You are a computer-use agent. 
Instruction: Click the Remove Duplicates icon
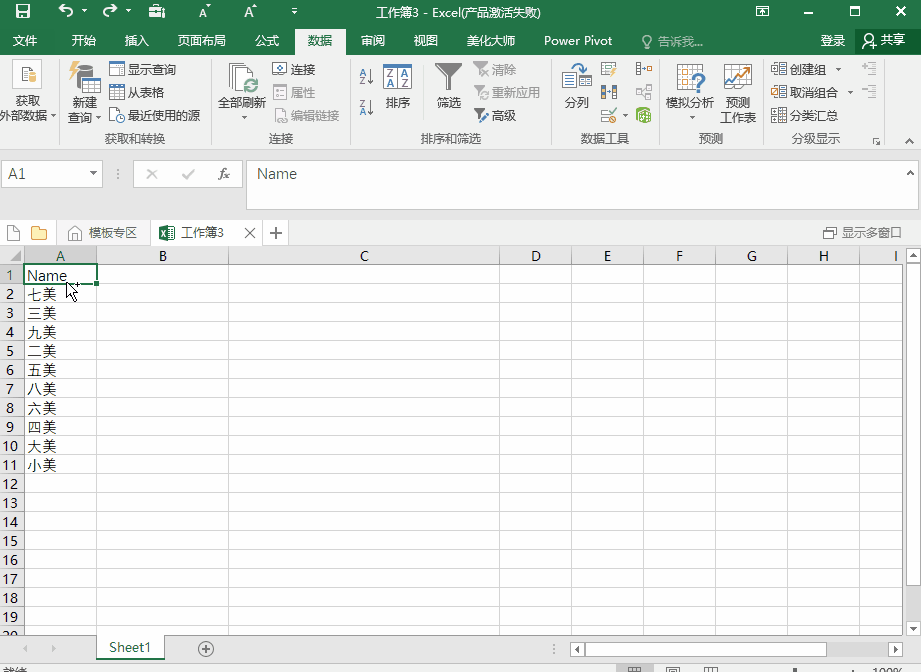coord(609,92)
